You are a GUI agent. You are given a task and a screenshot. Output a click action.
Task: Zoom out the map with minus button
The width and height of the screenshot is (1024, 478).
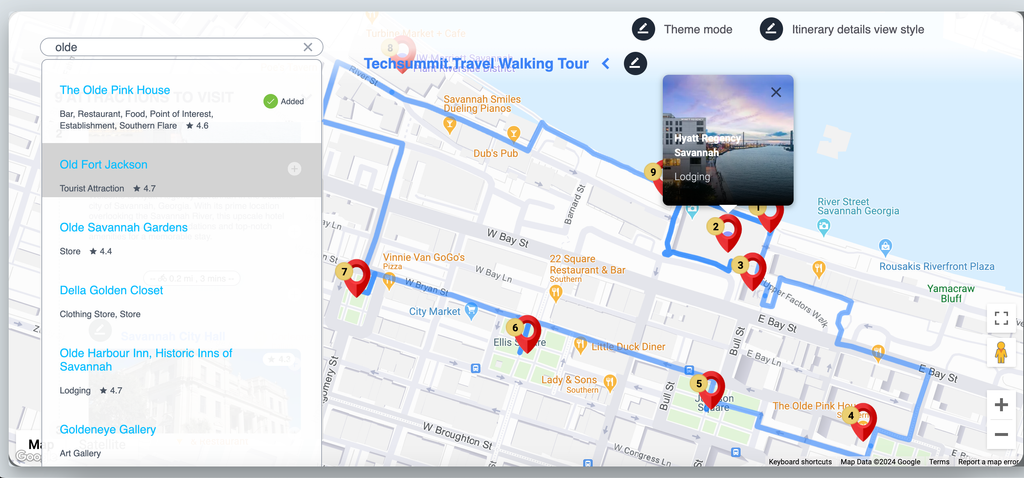click(1001, 434)
